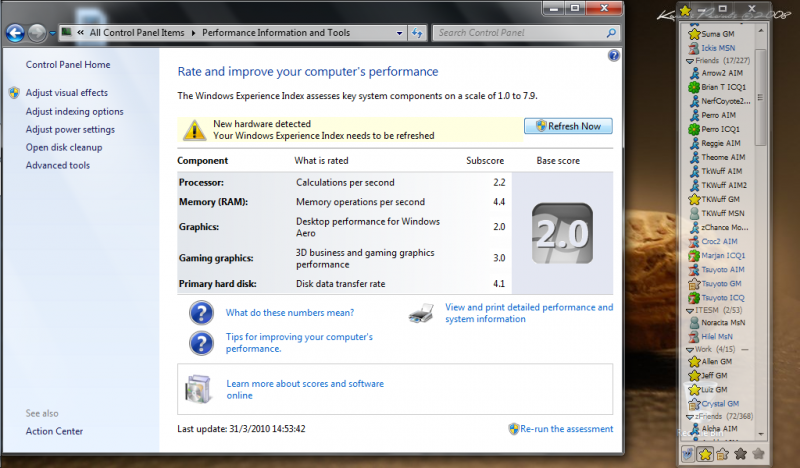
Task: Collapse the Friends group in the buddy list
Action: pyautogui.click(x=688, y=60)
